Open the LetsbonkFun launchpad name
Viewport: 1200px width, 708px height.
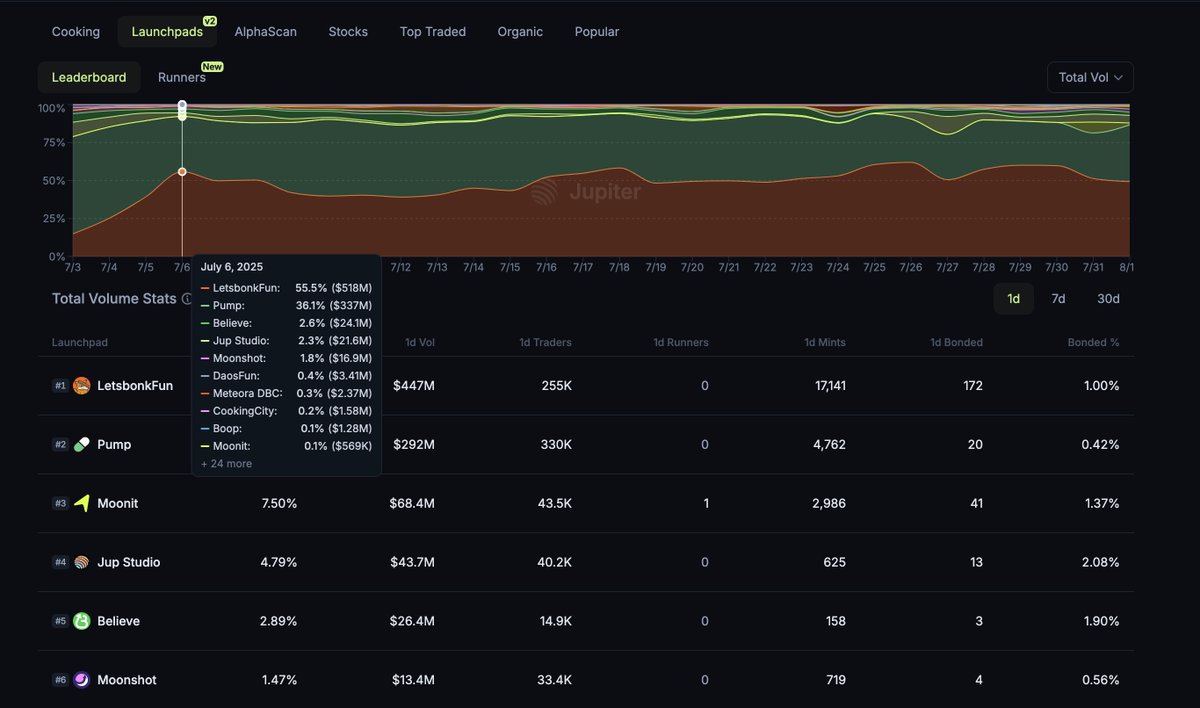pos(134,386)
